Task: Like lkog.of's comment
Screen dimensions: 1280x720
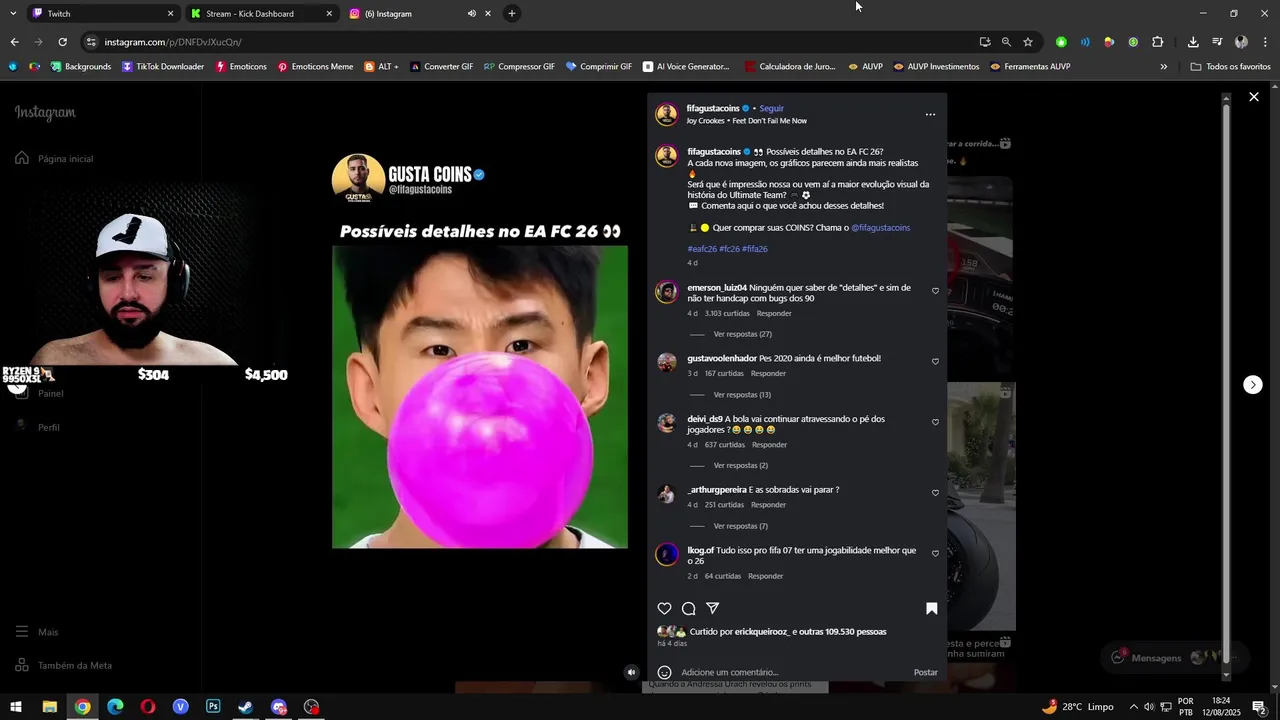Action: (x=935, y=553)
